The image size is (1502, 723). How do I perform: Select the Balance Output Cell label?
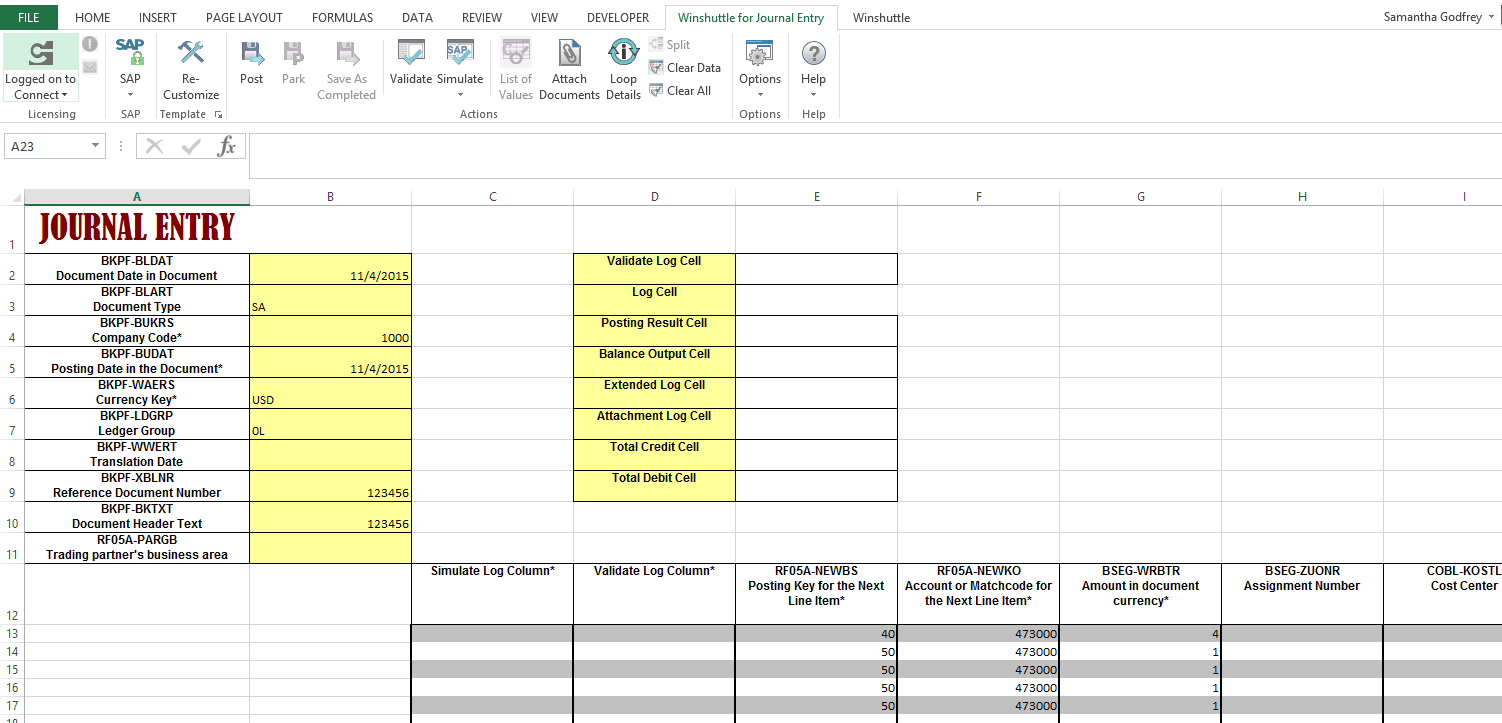coord(654,362)
